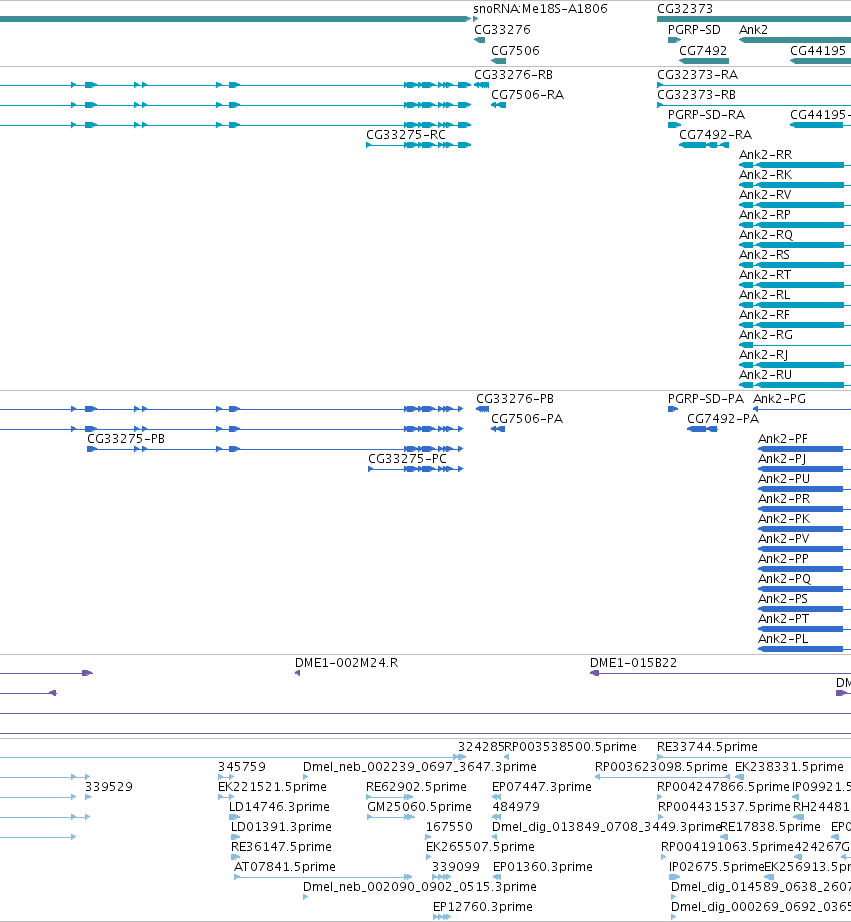Click transcript Ank2-RU
The width and height of the screenshot is (851, 922).
pyautogui.click(x=766, y=375)
